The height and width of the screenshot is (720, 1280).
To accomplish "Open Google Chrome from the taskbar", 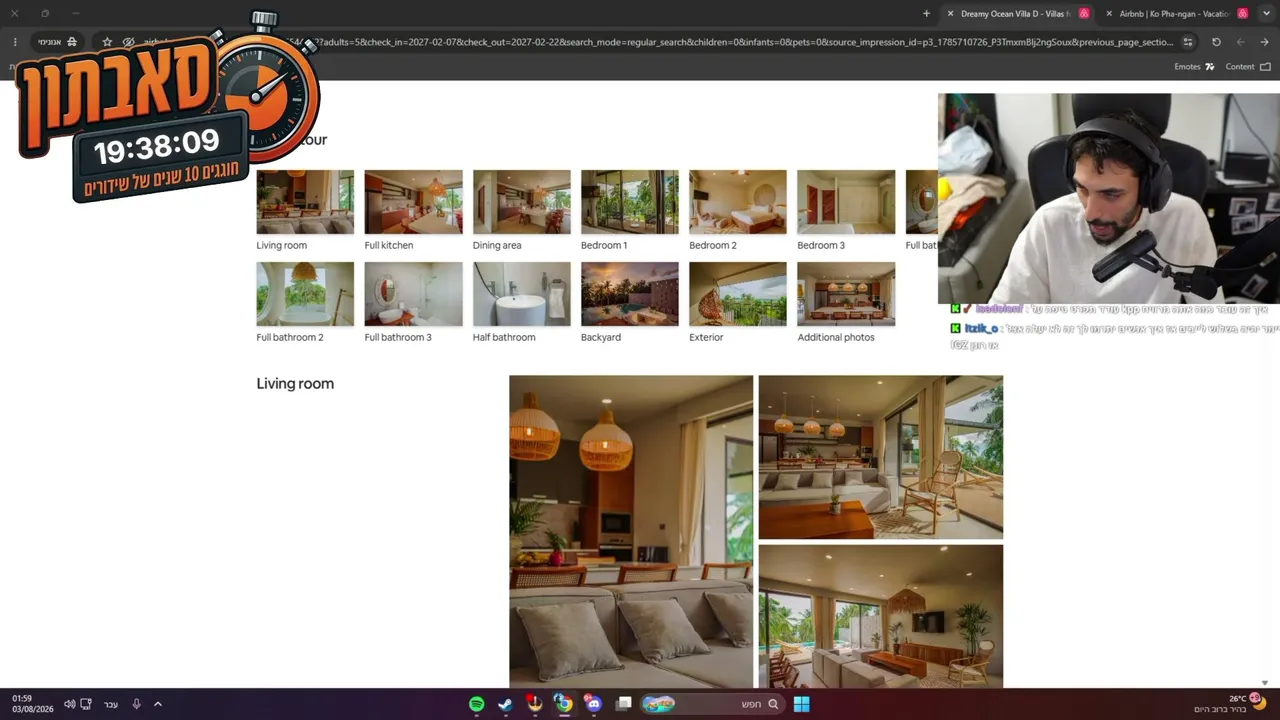I will (564, 704).
